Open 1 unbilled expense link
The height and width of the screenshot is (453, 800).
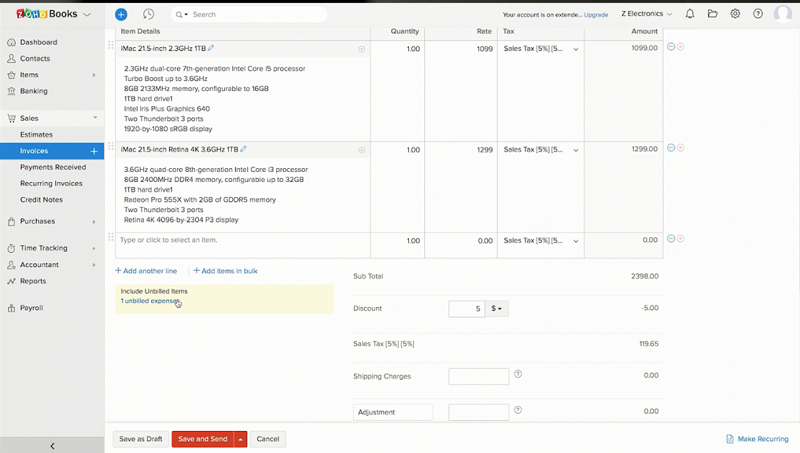[149, 301]
